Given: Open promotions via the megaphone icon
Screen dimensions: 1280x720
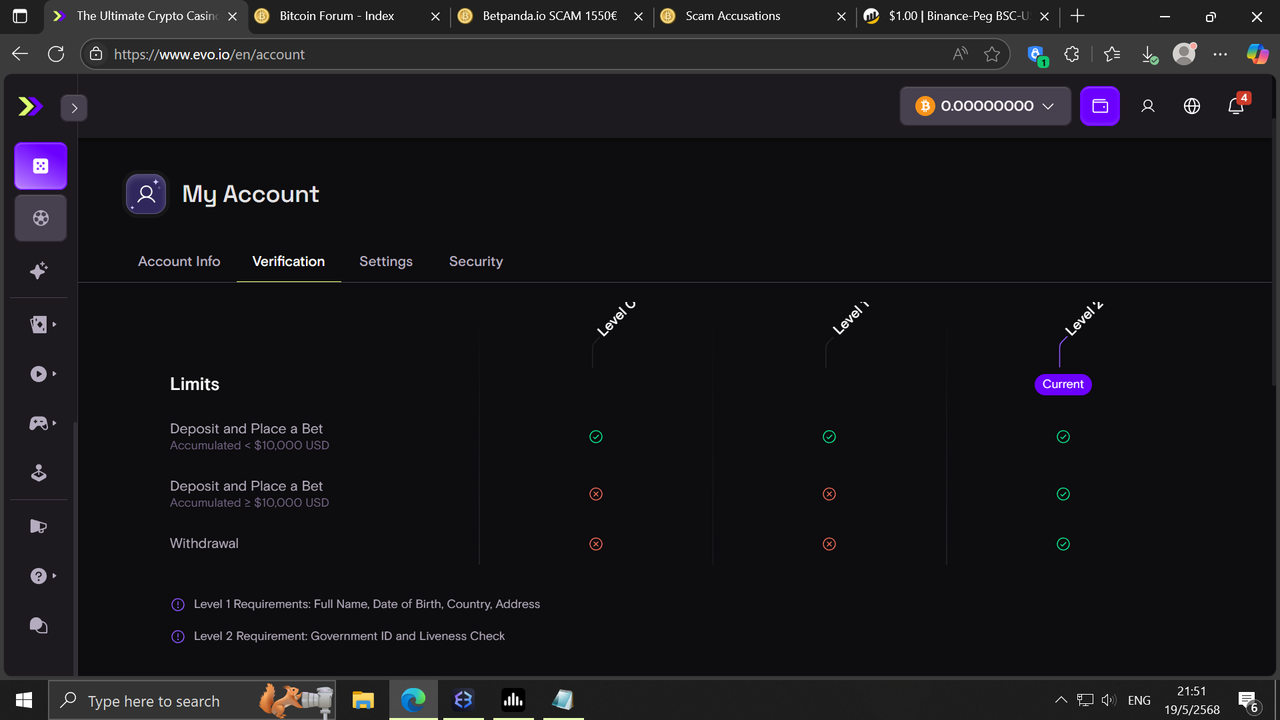Looking at the screenshot, I should [x=40, y=525].
